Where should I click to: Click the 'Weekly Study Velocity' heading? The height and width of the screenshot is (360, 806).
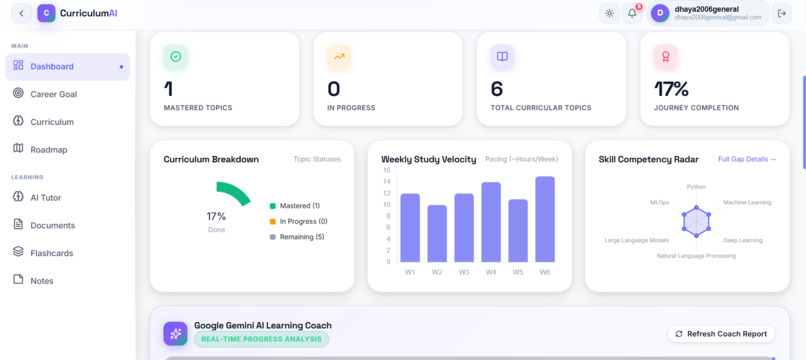pyautogui.click(x=429, y=159)
